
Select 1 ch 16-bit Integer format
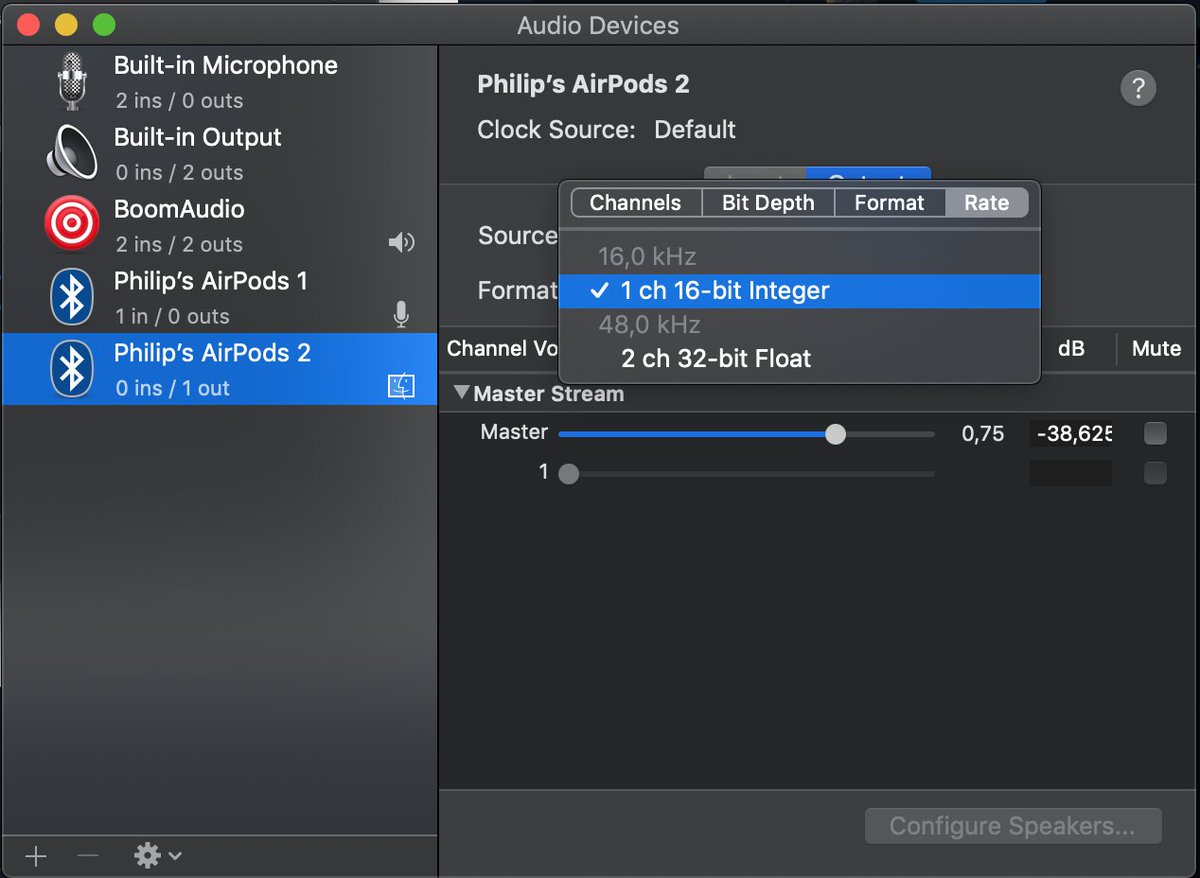[x=800, y=291]
